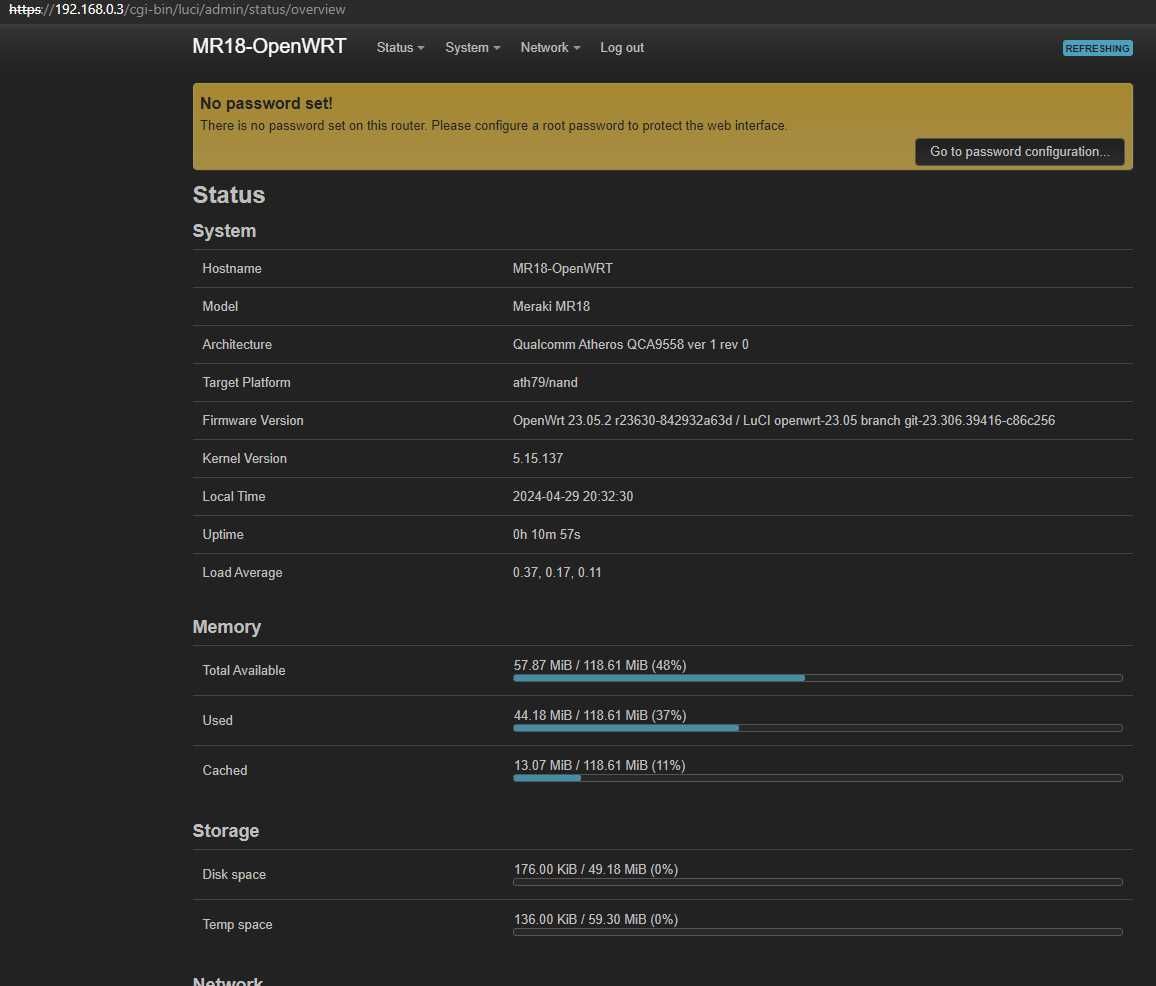
Task: Select the kernel version 5.15.137
Action: pos(537,458)
